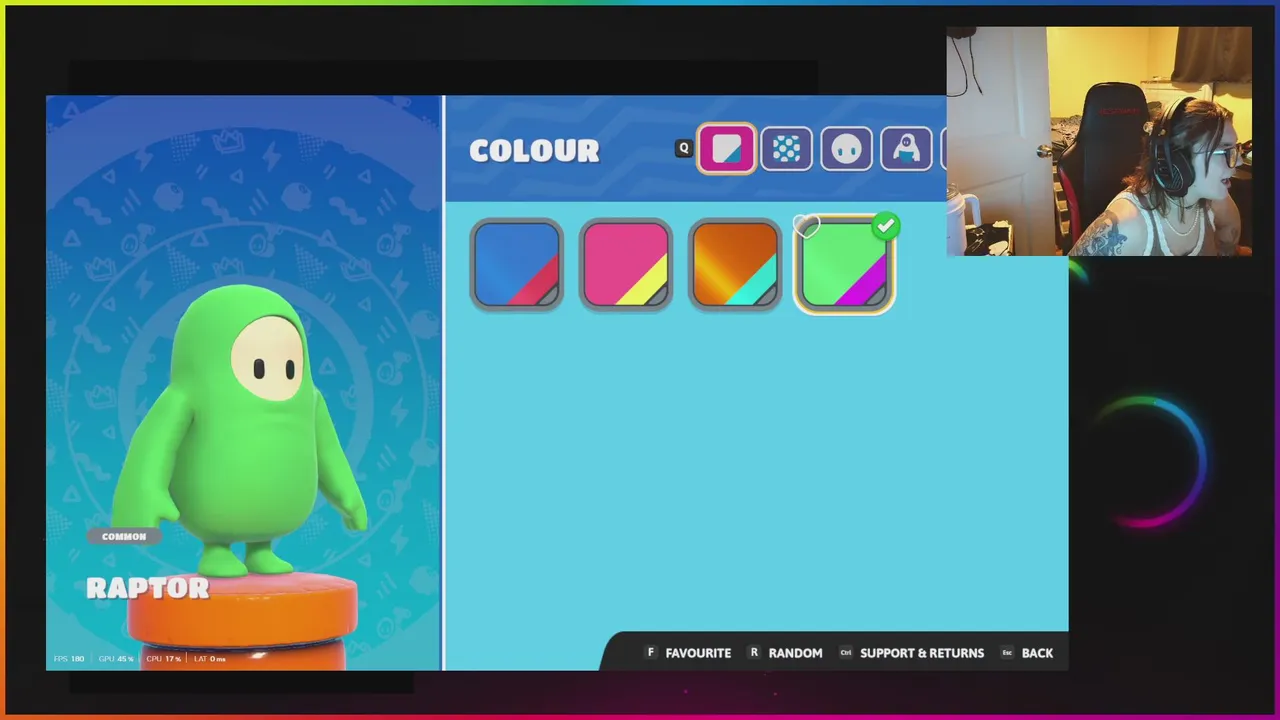Screen dimensions: 1280x720
Task: Choose the green and purple colour swatch
Action: [844, 265]
